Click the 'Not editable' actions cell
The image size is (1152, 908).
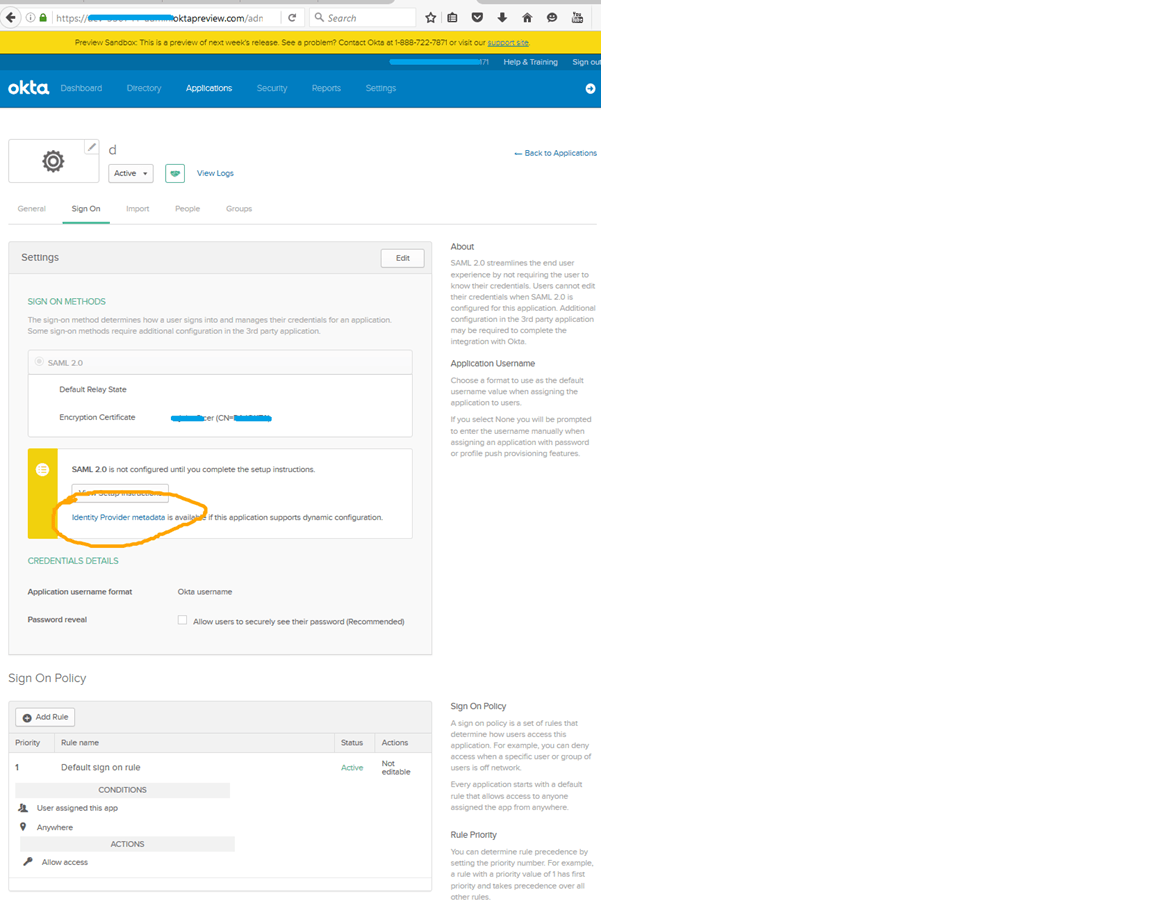click(396, 768)
